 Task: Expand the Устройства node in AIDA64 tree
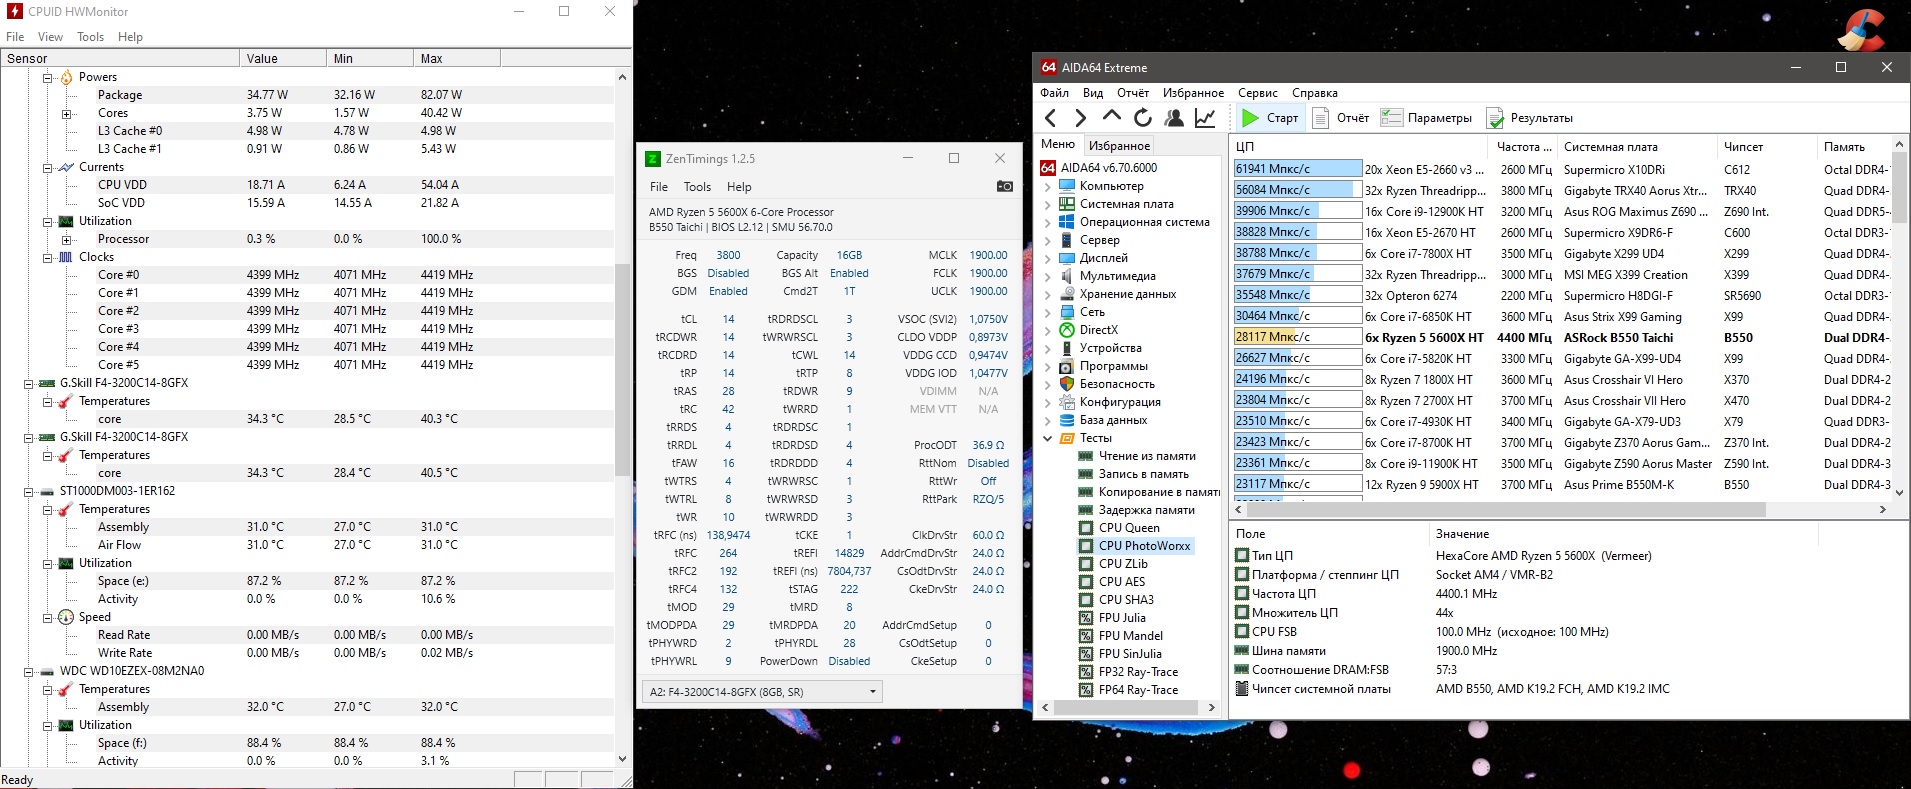click(x=1047, y=348)
